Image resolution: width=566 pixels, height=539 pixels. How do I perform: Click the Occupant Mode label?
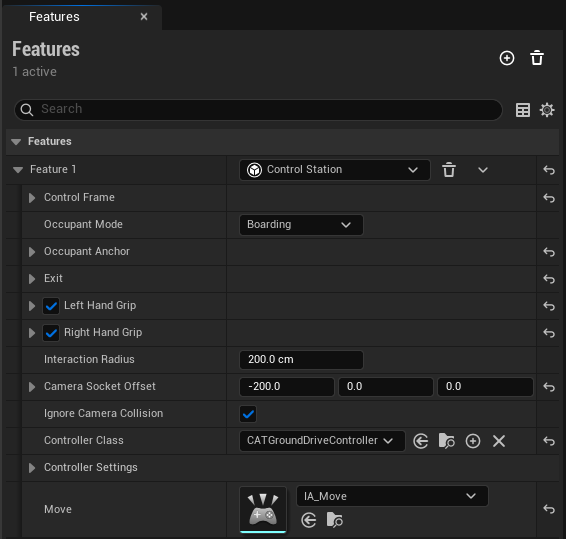[83, 225]
